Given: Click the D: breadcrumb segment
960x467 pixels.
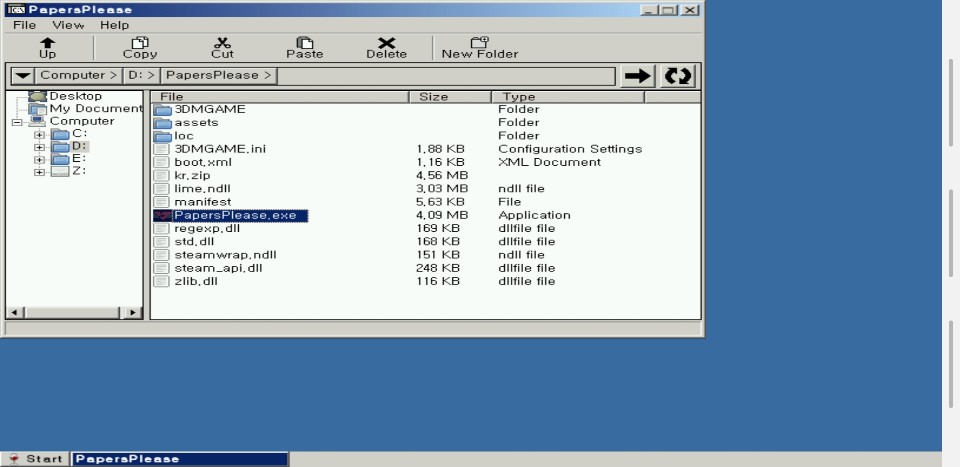Looking at the screenshot, I should [x=141, y=75].
